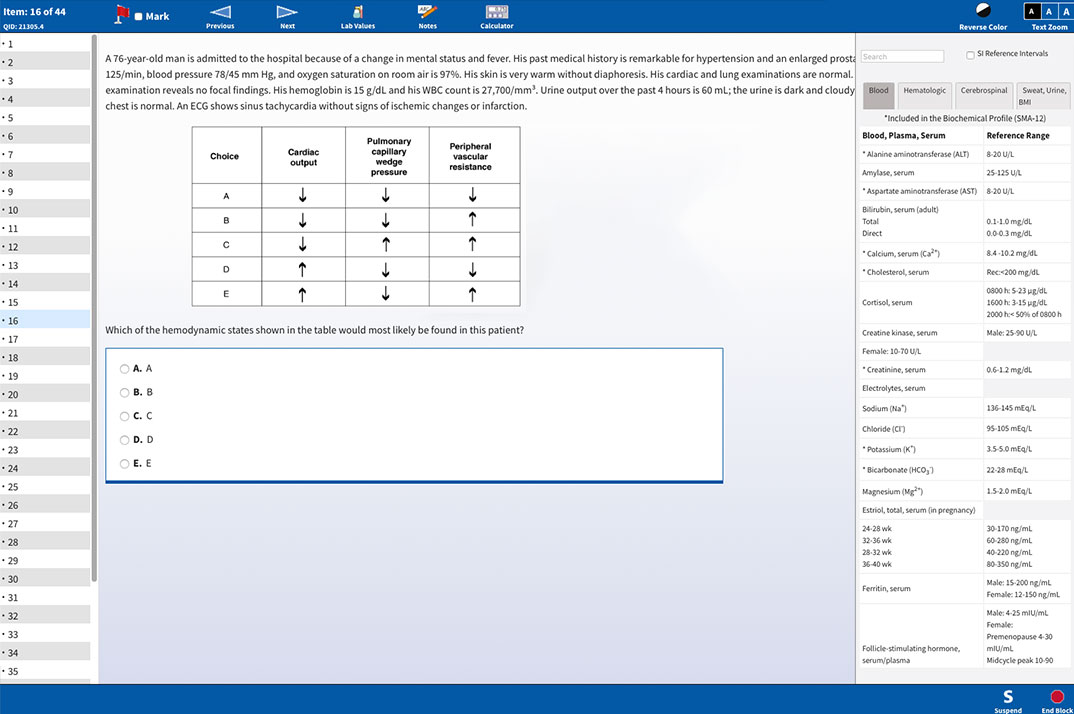The width and height of the screenshot is (1074, 714).
Task: Click 'Follicle-stimulating hormone' lab row
Action: [964, 637]
